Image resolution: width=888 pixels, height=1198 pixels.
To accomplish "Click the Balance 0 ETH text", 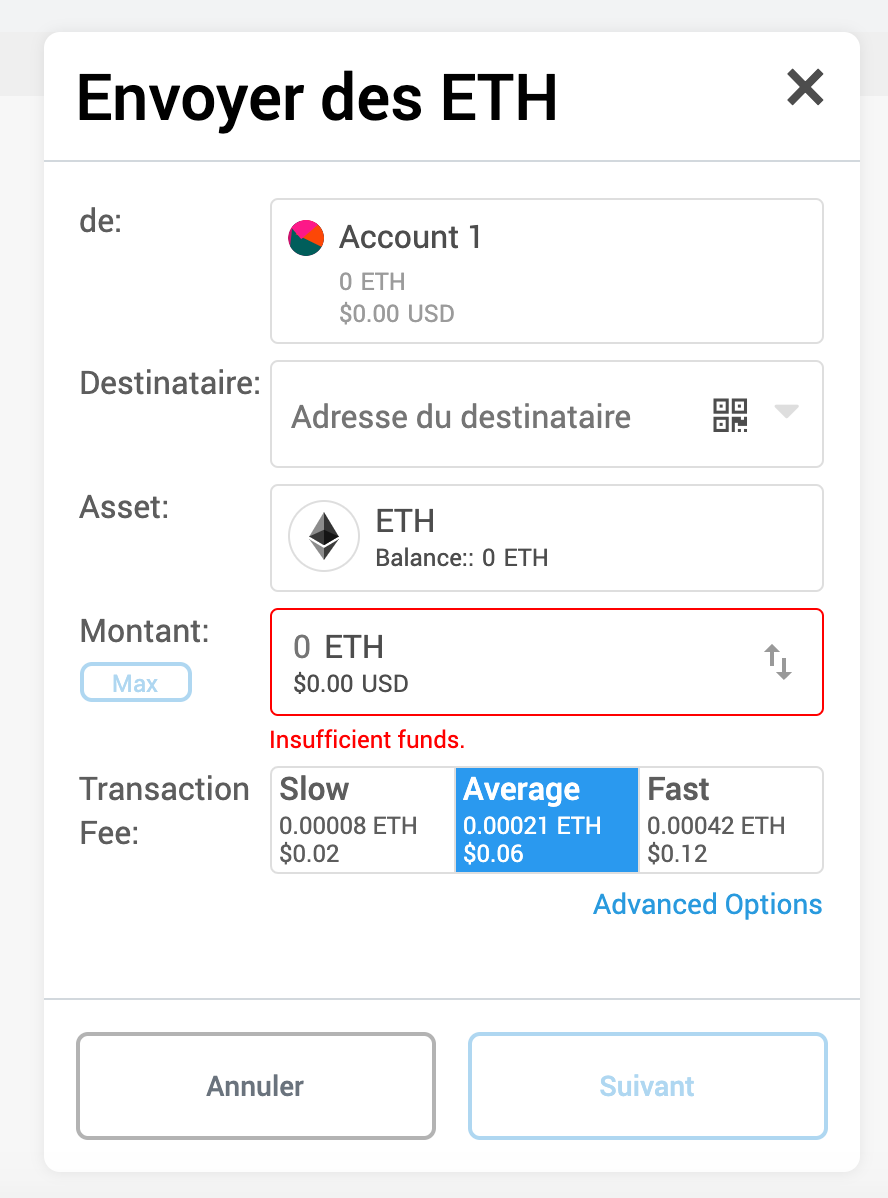I will (462, 558).
